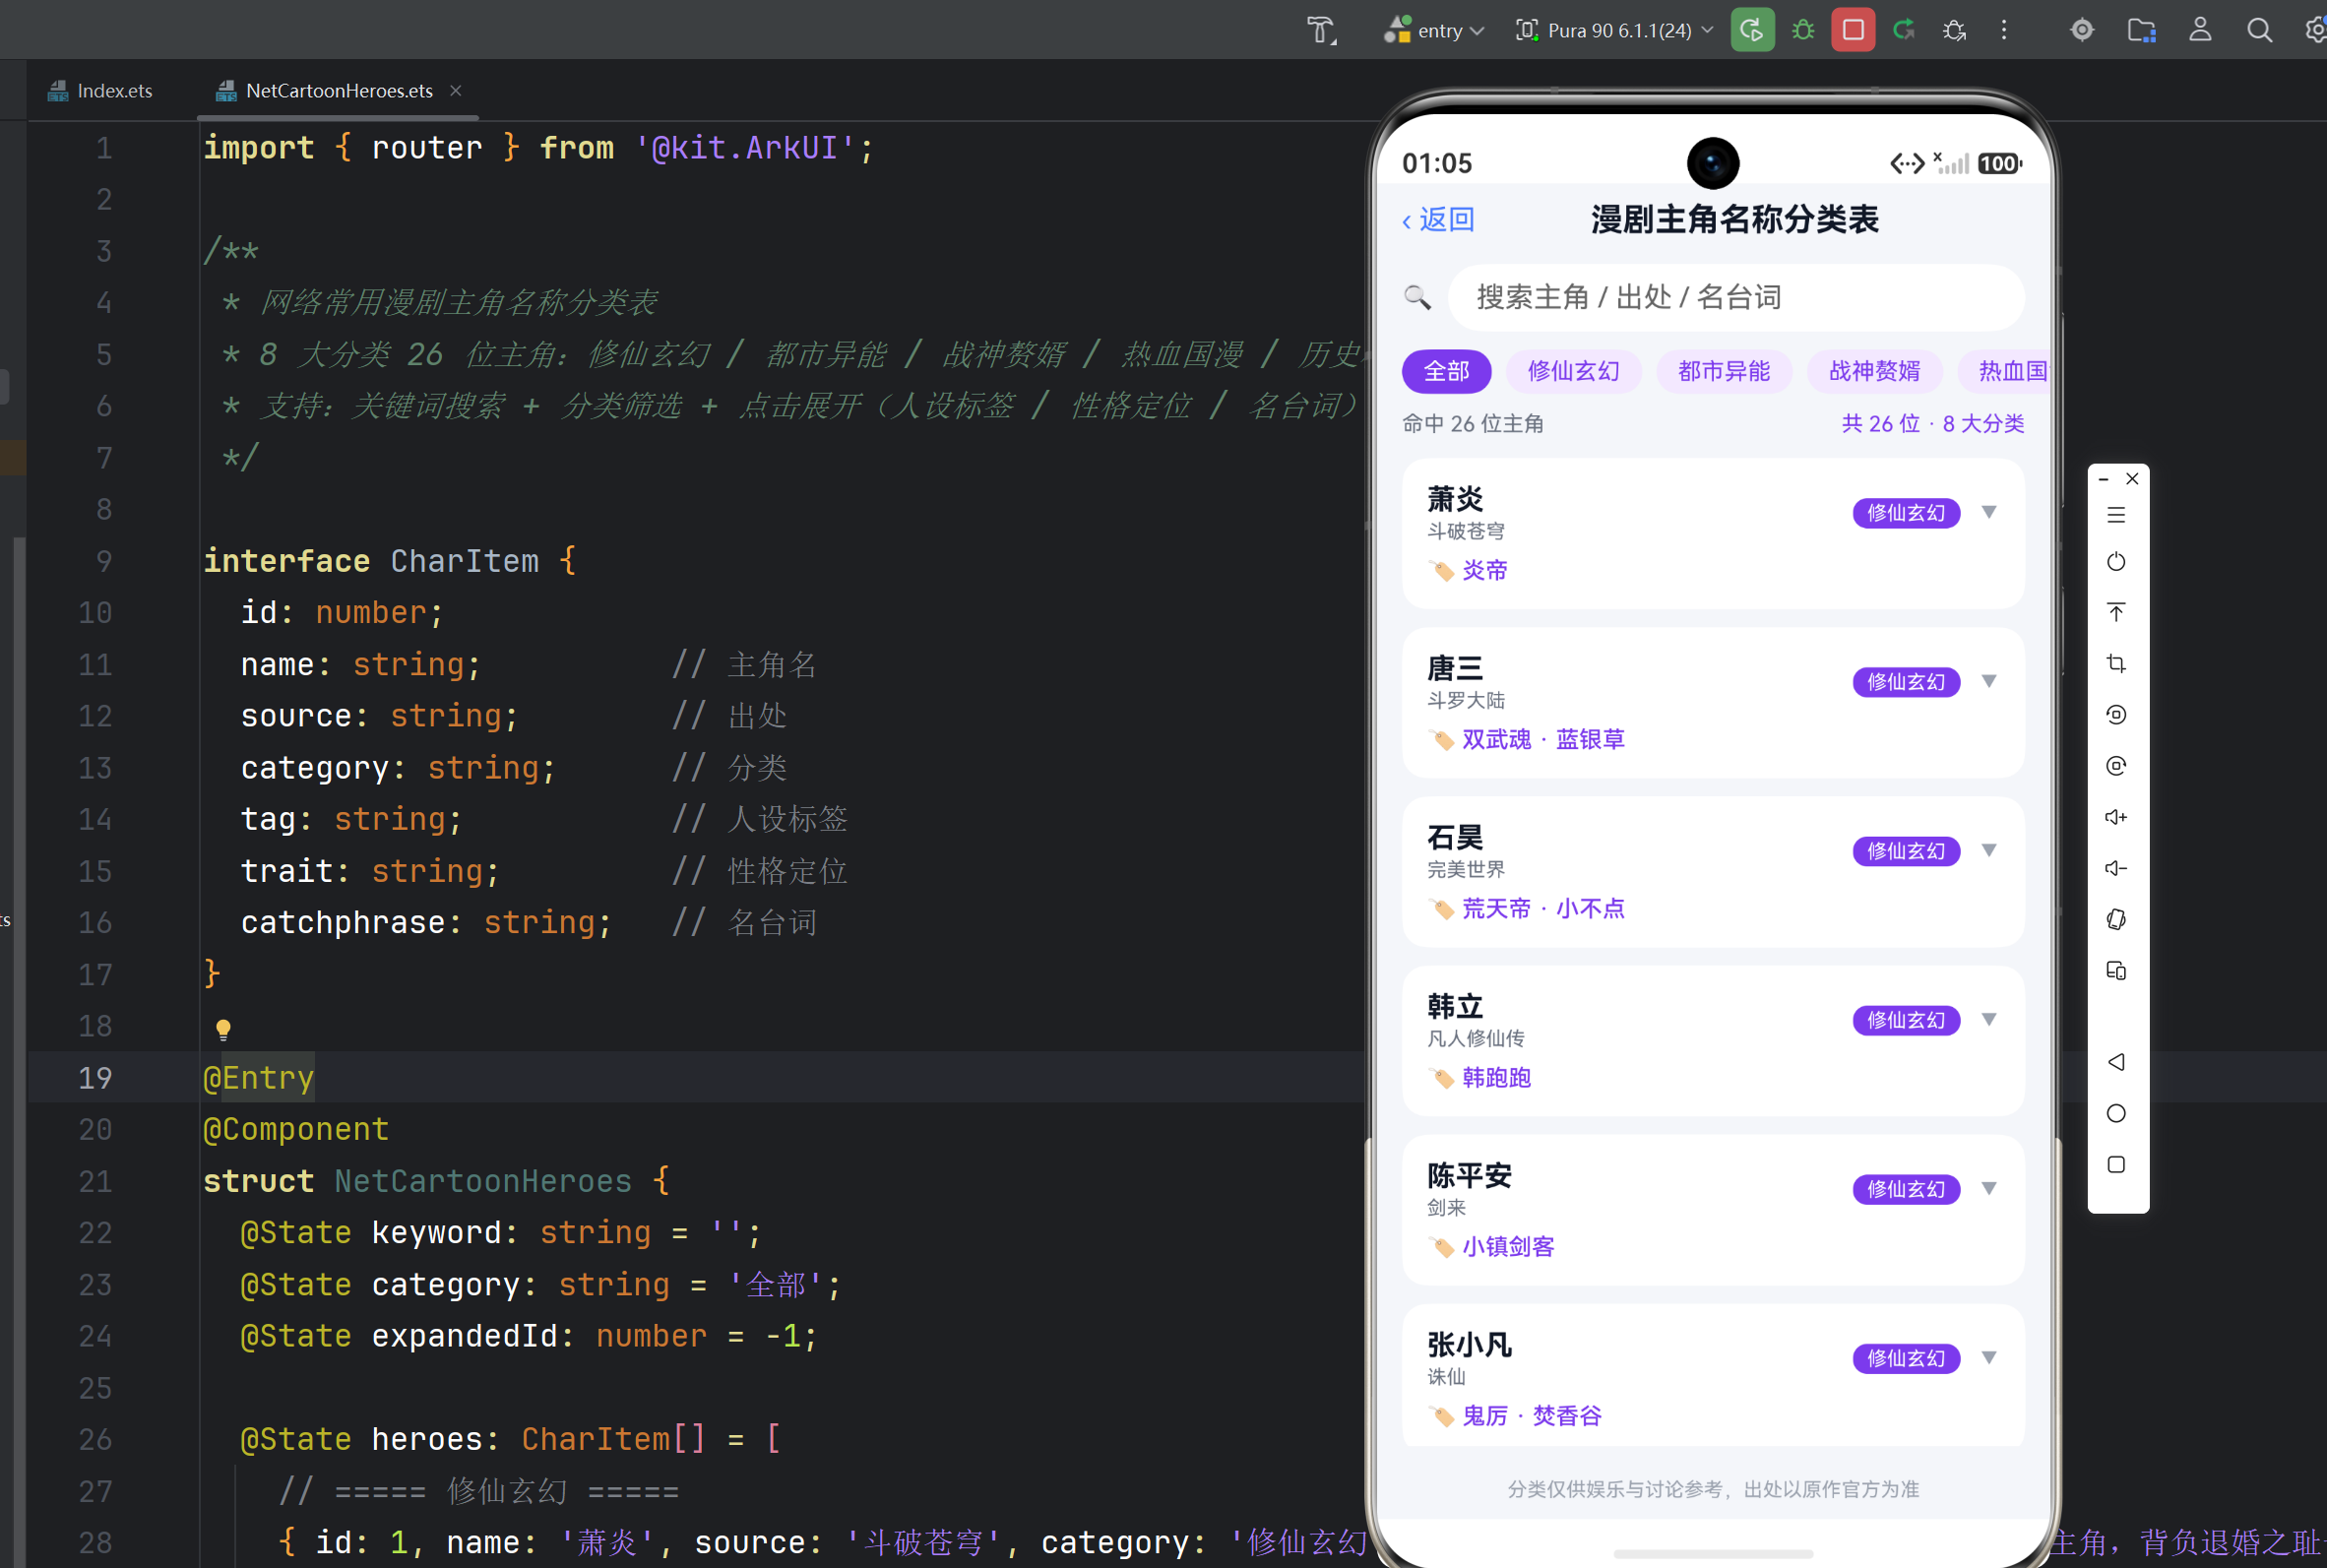Click the lightbulb quick-fix icon on line 18

(223, 1029)
